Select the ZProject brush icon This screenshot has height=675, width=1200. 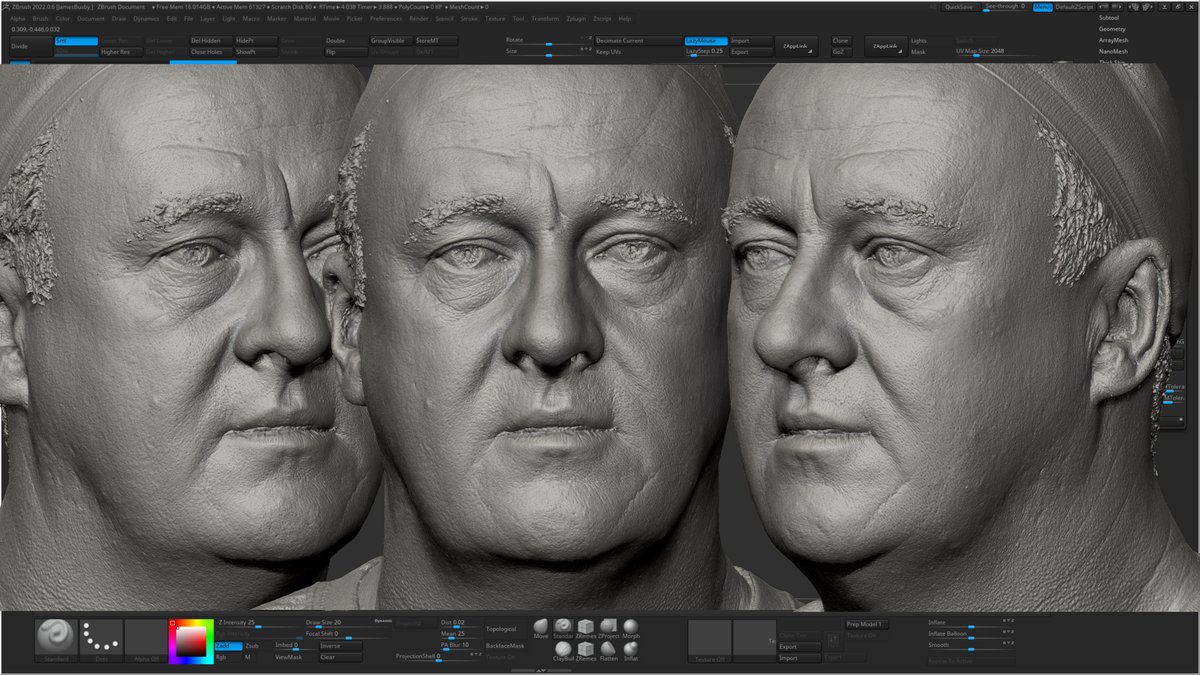[608, 628]
